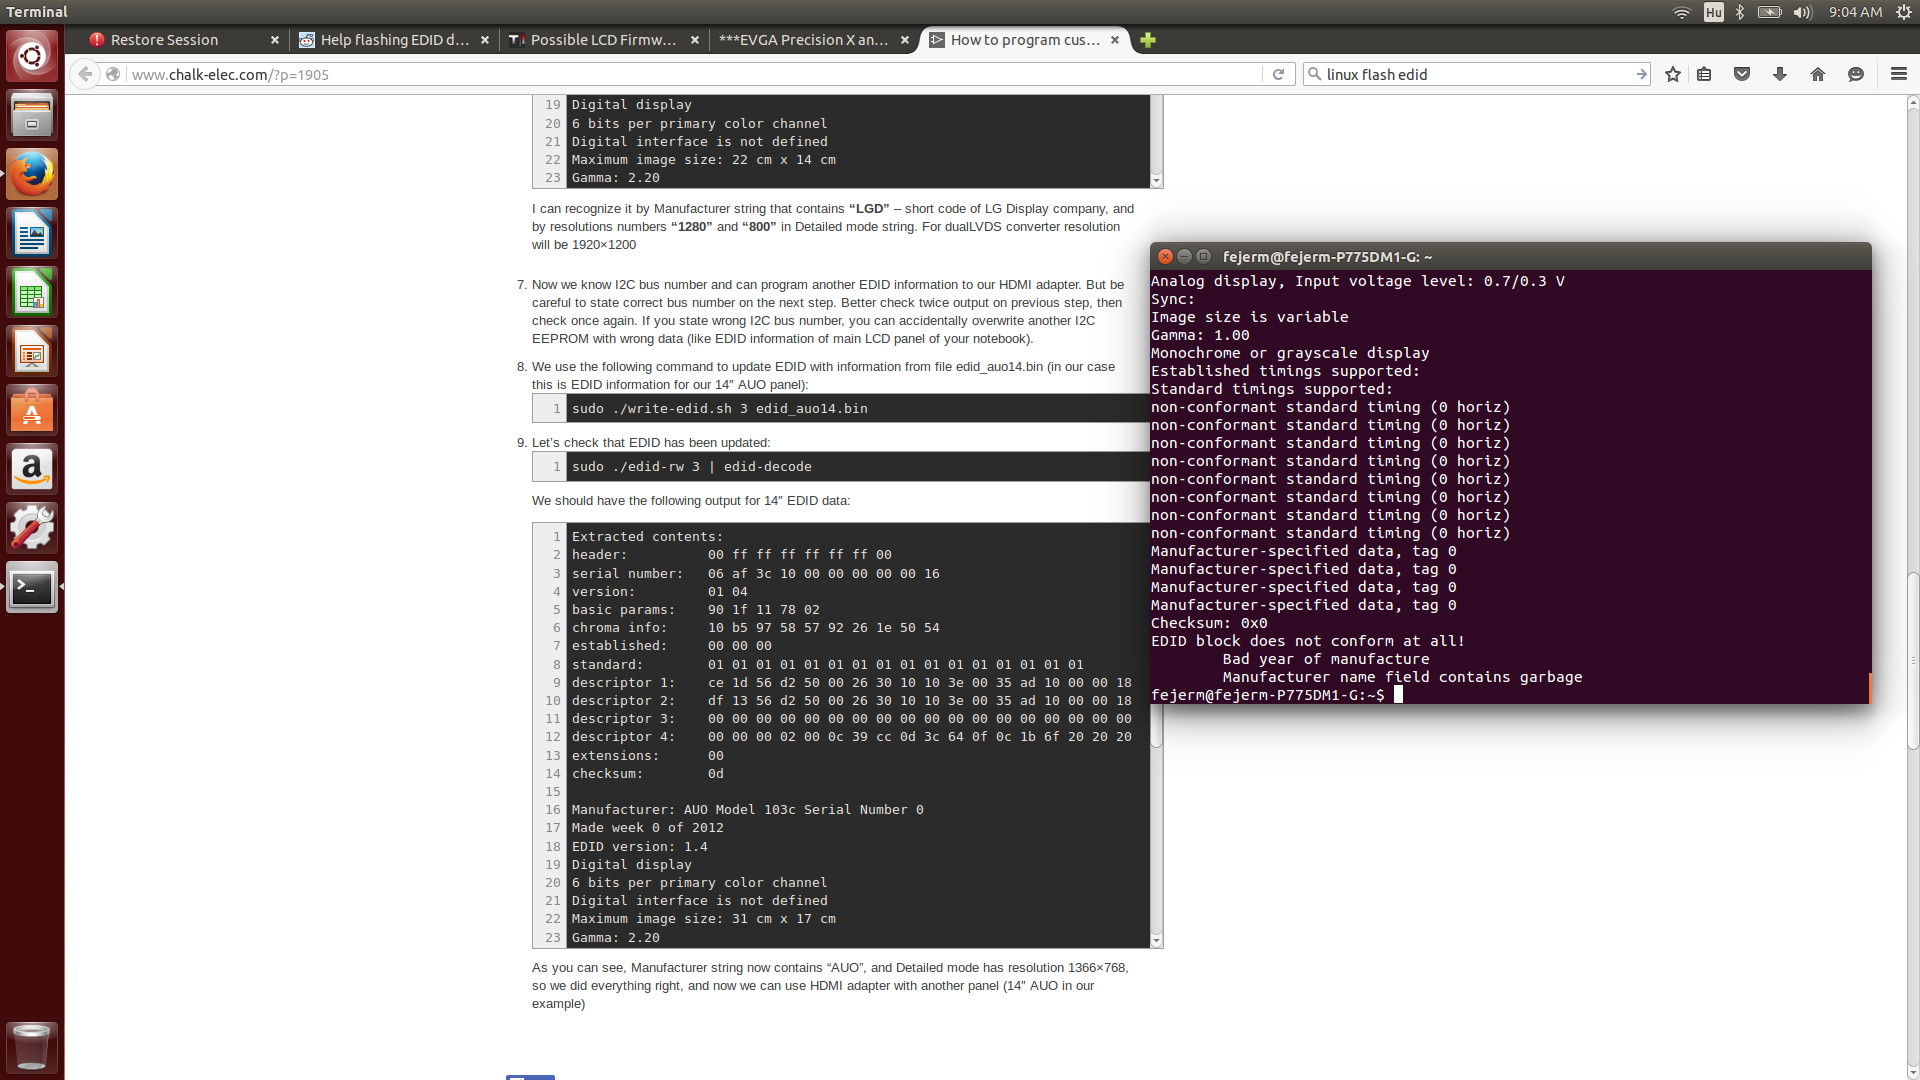This screenshot has width=1920, height=1080.
Task: Open the bookmarks list icon
Action: (x=1704, y=74)
